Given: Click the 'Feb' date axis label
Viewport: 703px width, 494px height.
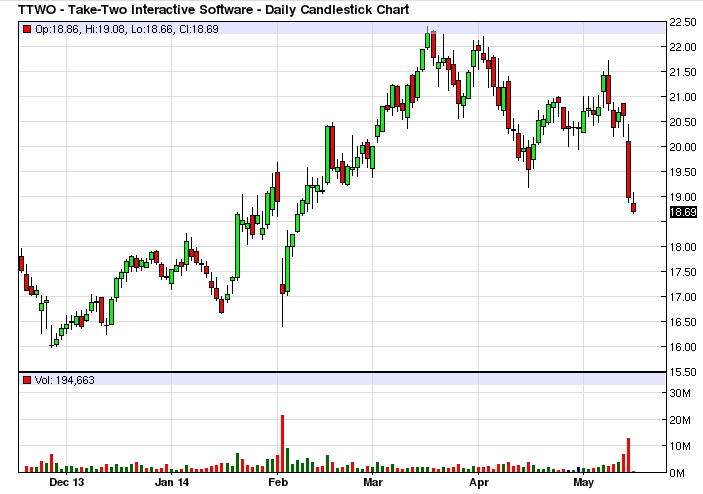Looking at the screenshot, I should pyautogui.click(x=278, y=483).
